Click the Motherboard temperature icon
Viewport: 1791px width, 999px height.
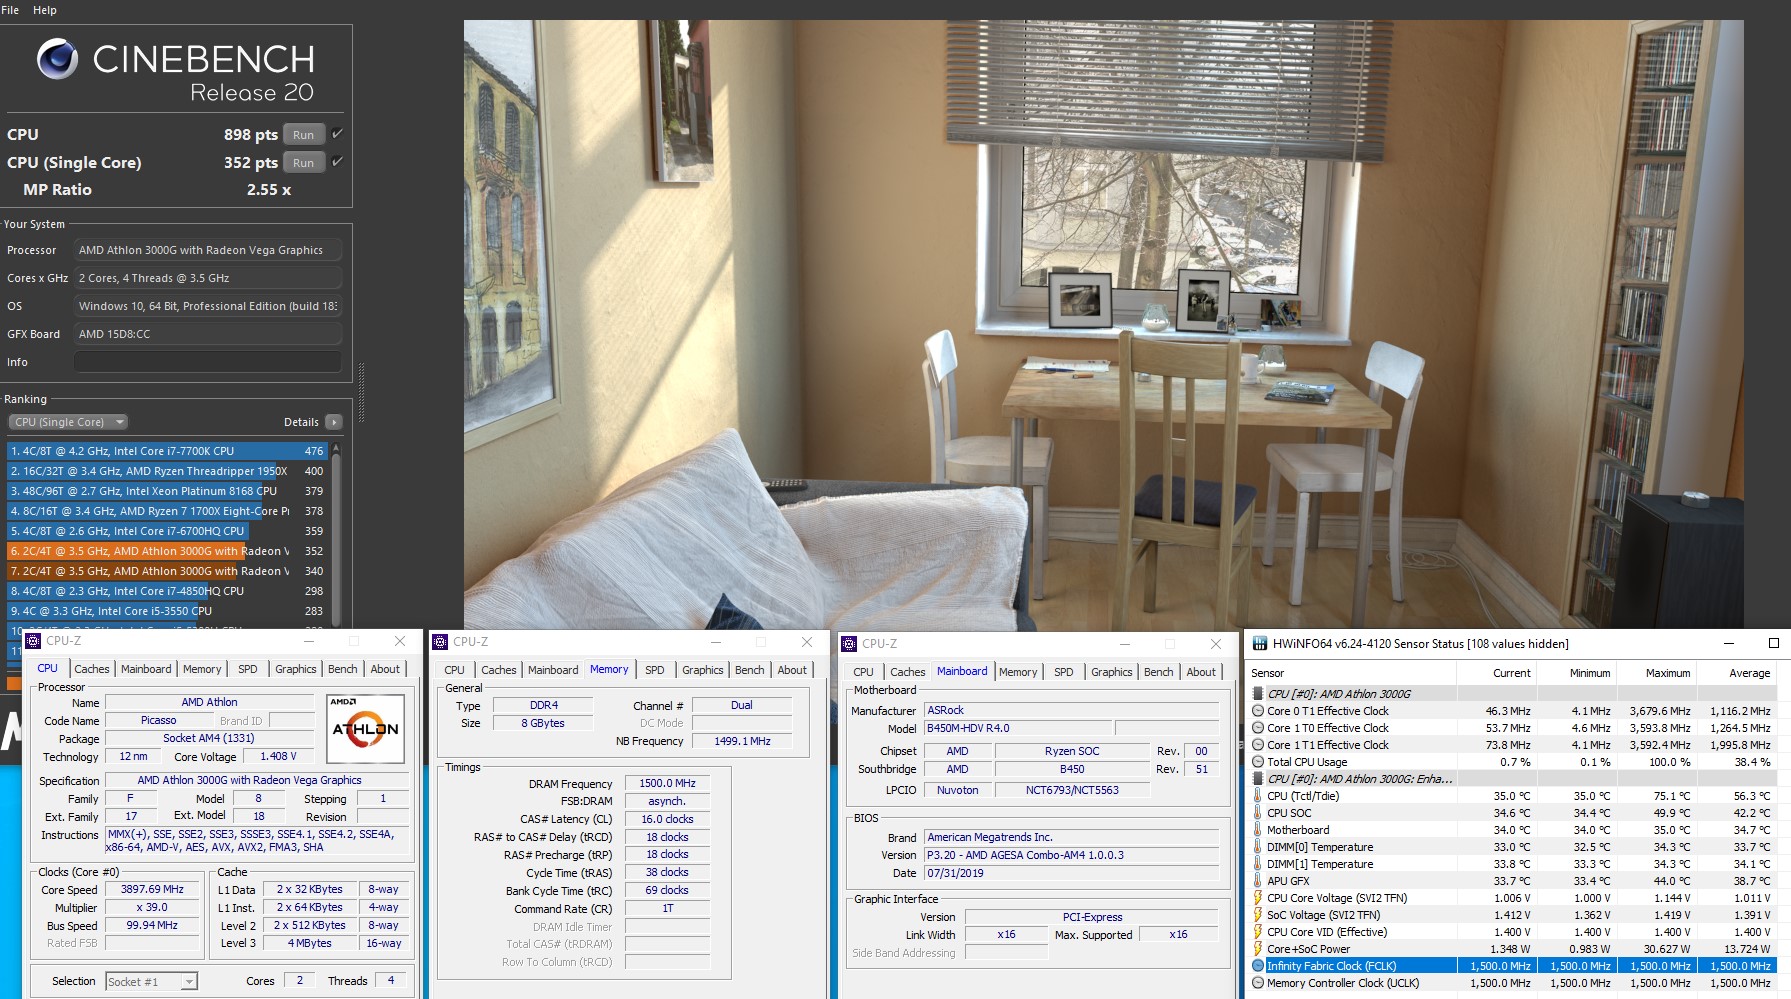(1258, 830)
